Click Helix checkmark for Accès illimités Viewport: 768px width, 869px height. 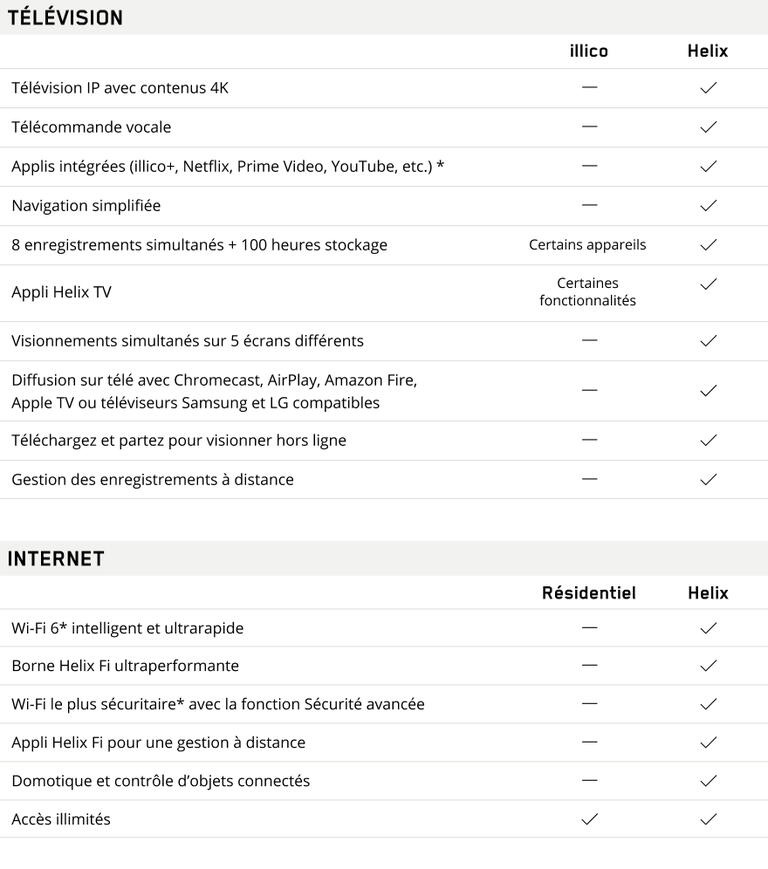pos(708,819)
